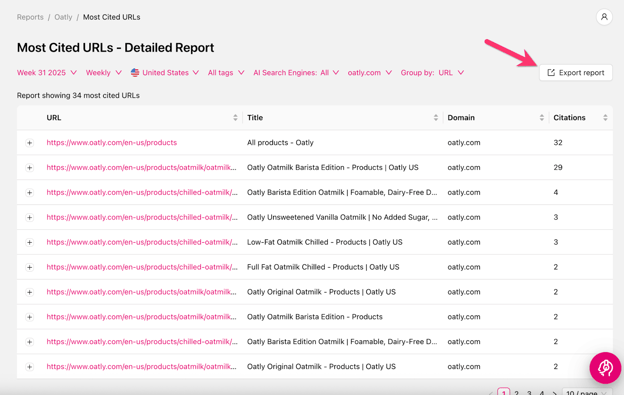Expand the Oatly Unsweetened Vanilla Oatmilk row
The height and width of the screenshot is (395, 624).
29,218
